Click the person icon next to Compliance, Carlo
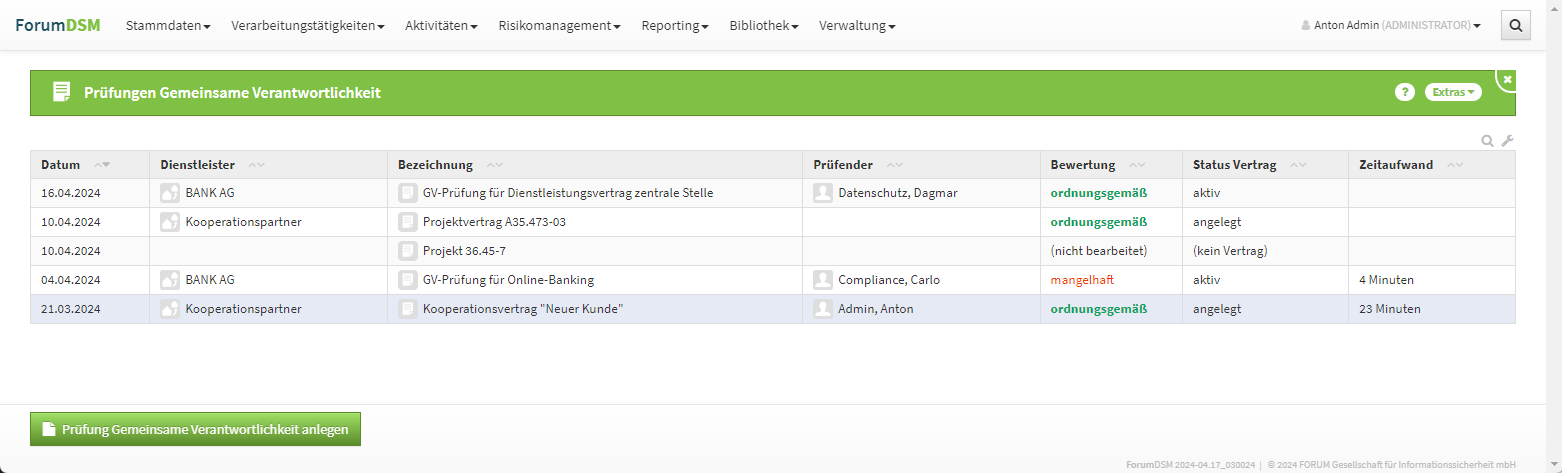This screenshot has height=473, width=1562. [823, 280]
